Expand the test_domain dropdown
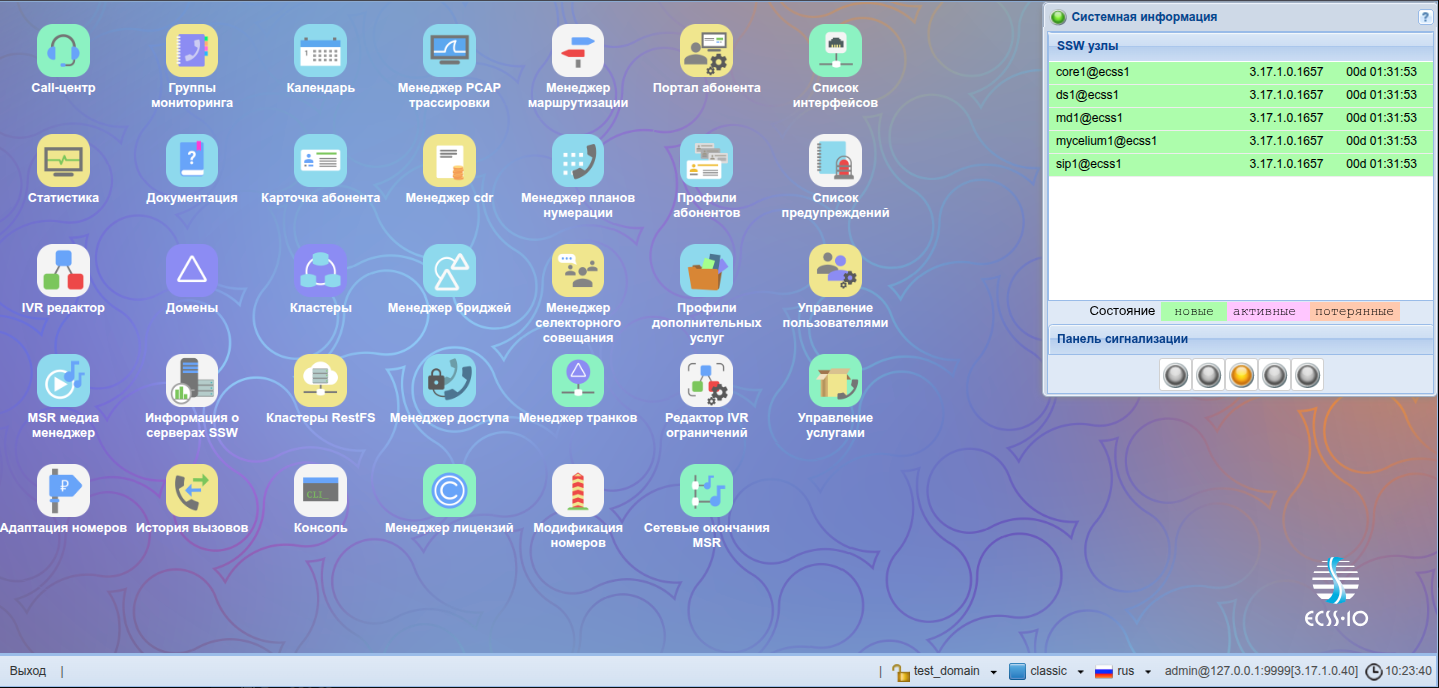 pos(993,672)
